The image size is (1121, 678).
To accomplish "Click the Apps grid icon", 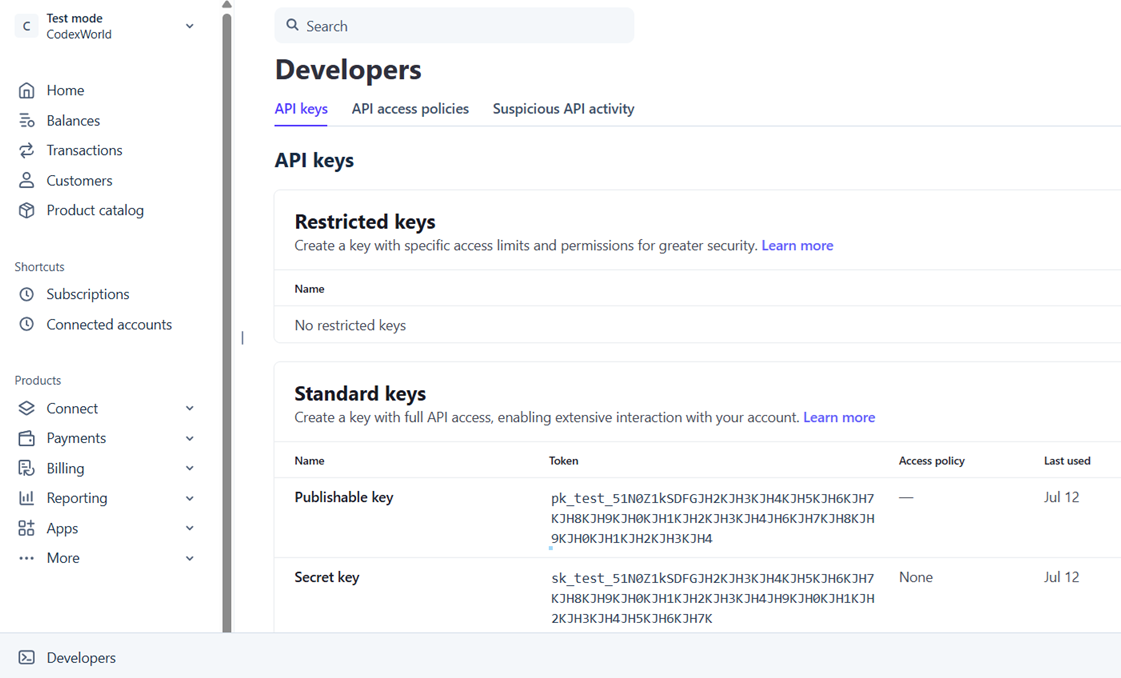I will click(26, 528).
